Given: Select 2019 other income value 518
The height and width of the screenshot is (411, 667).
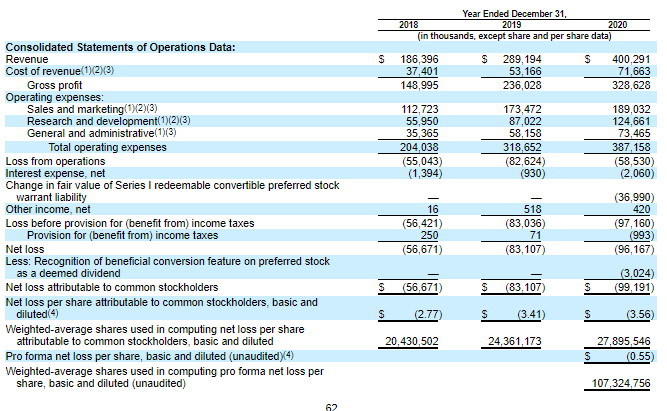Looking at the screenshot, I should coord(533,209).
